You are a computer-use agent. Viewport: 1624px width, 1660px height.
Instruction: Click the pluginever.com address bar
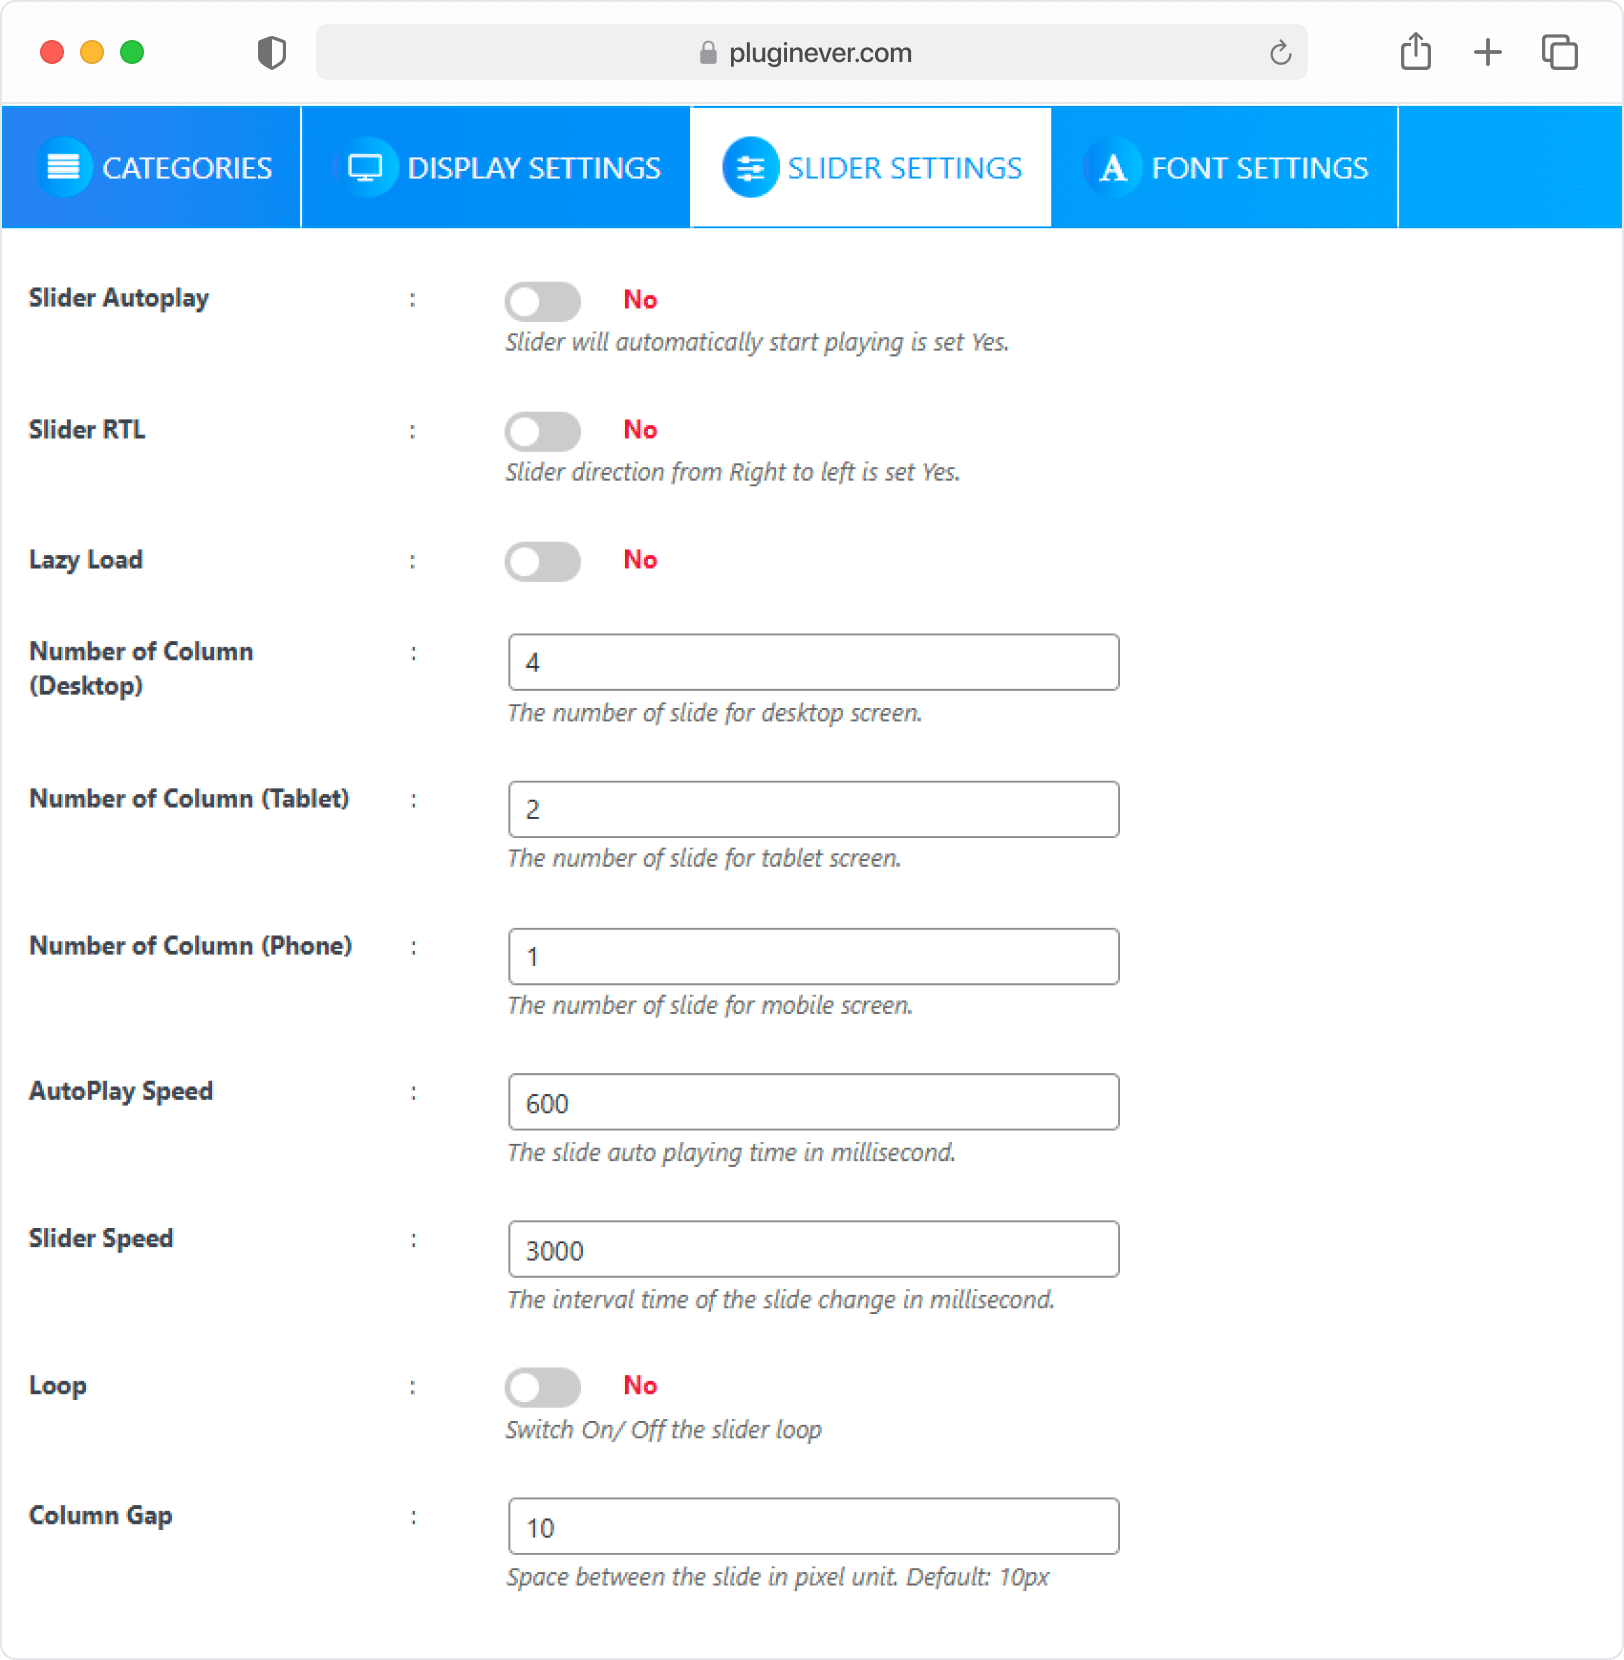coord(811,52)
